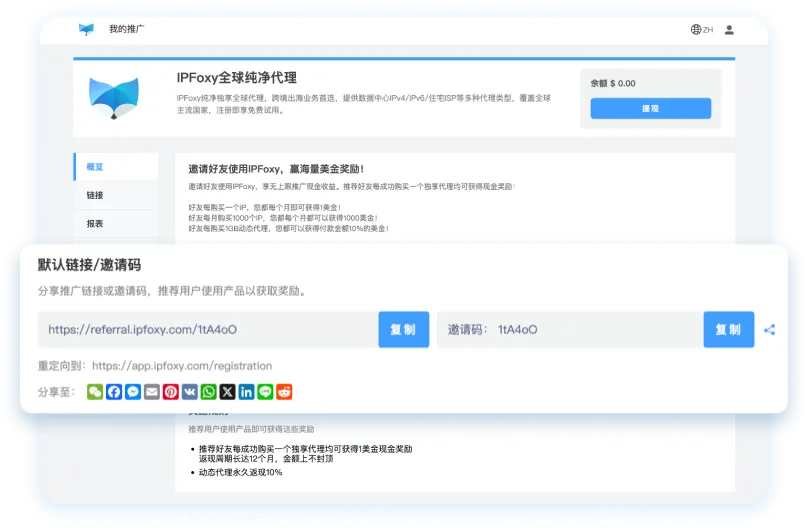Share via Email envelope icon

(152, 392)
